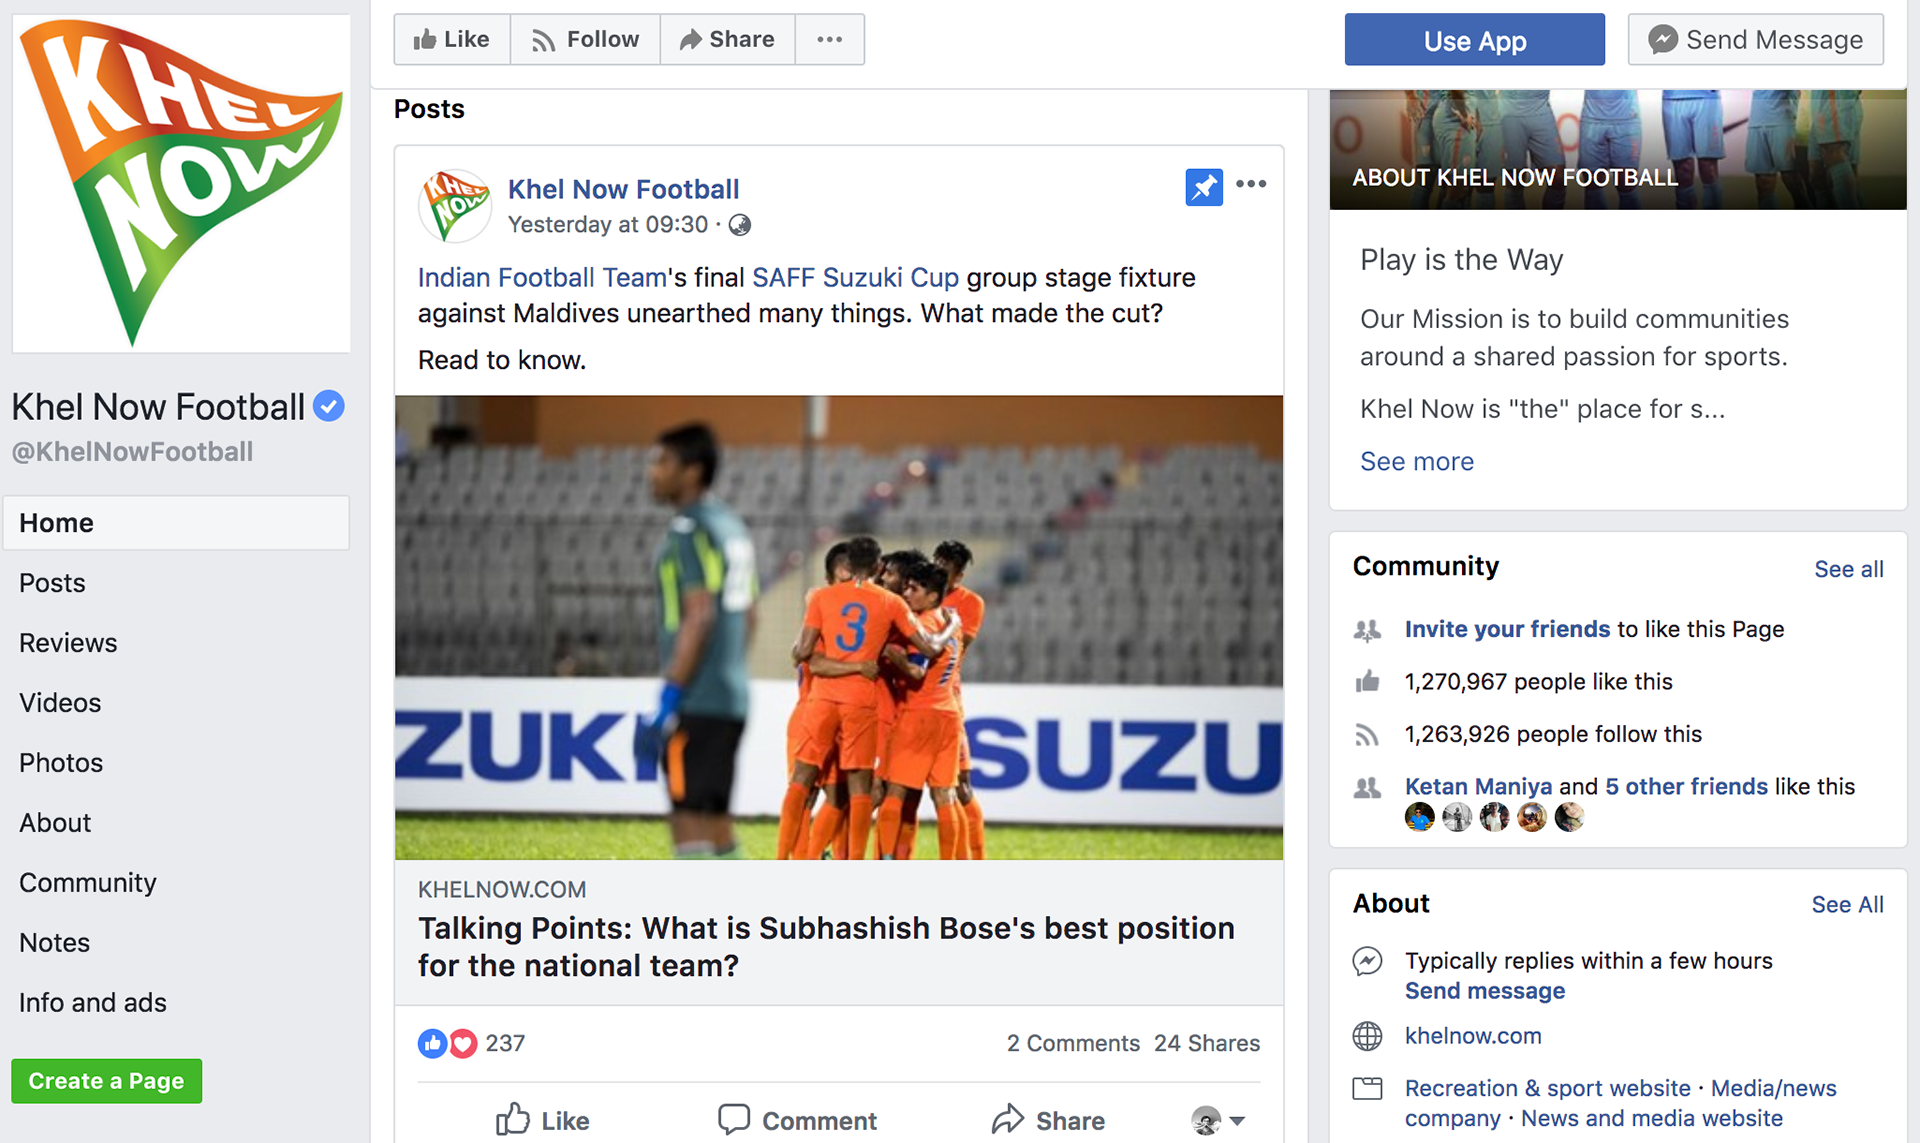The width and height of the screenshot is (1920, 1143).
Task: Open the khelnow.com website link
Action: point(1472,1036)
